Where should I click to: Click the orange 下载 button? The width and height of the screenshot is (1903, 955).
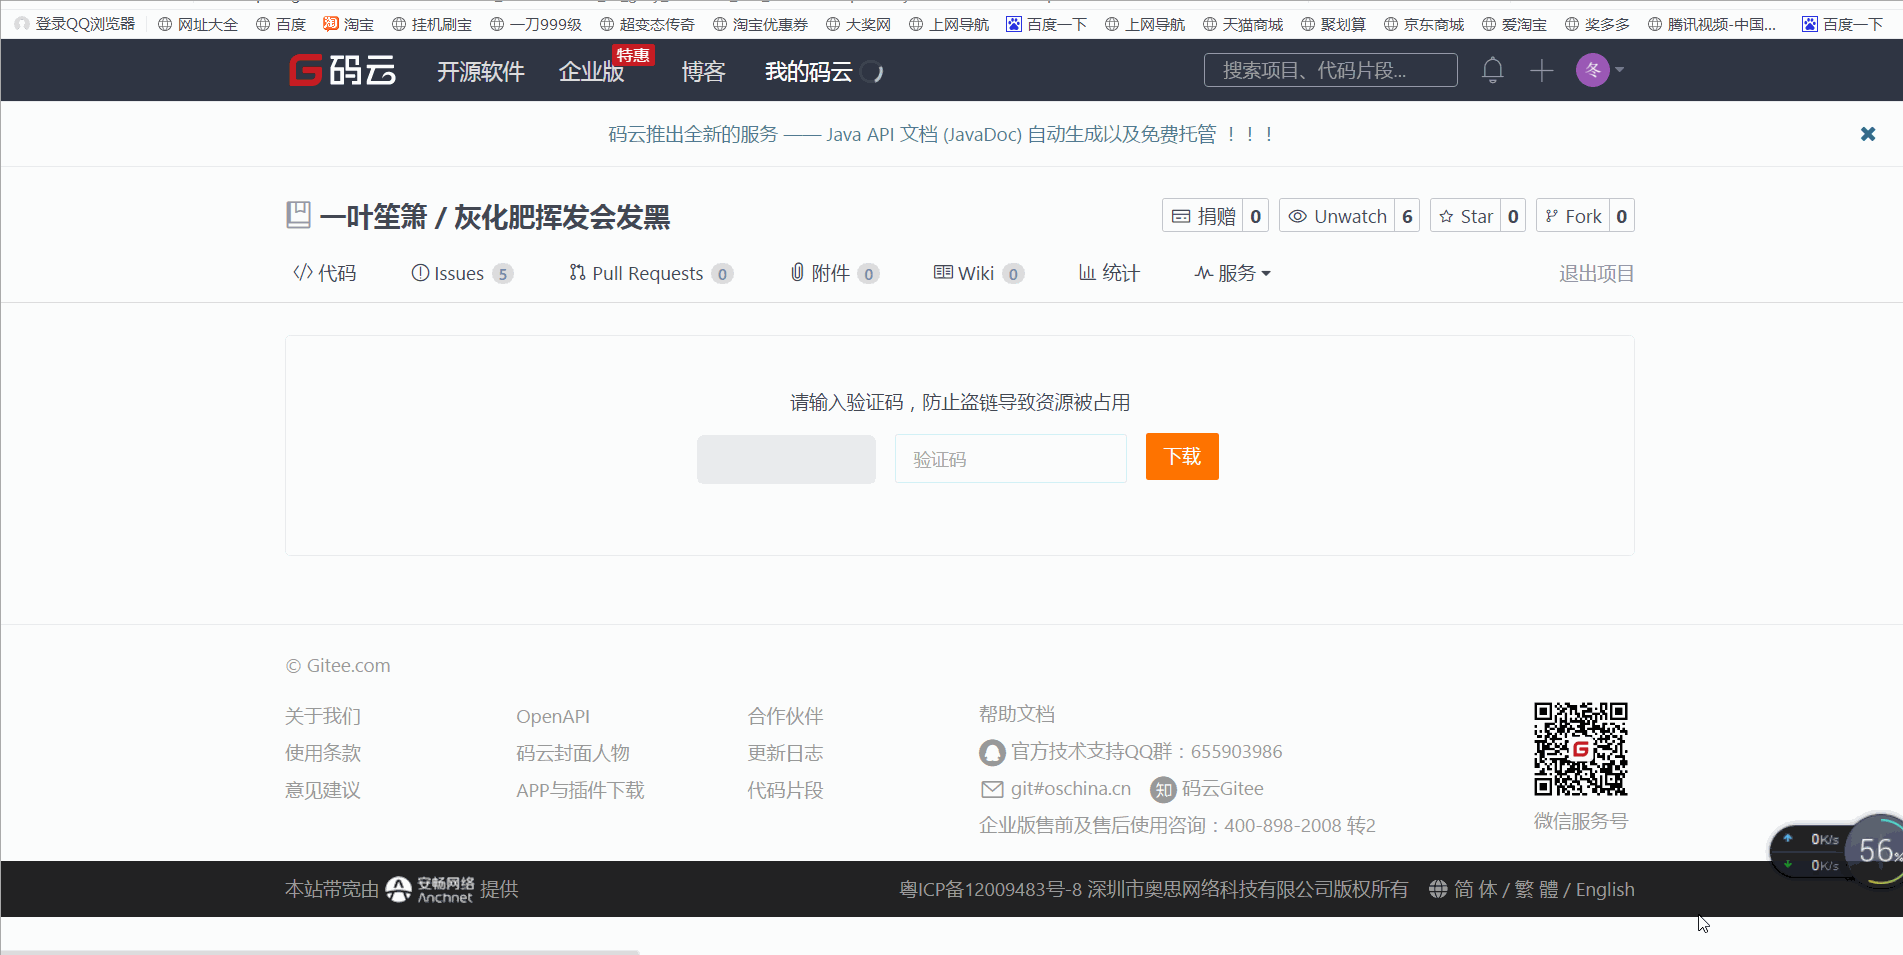point(1182,456)
